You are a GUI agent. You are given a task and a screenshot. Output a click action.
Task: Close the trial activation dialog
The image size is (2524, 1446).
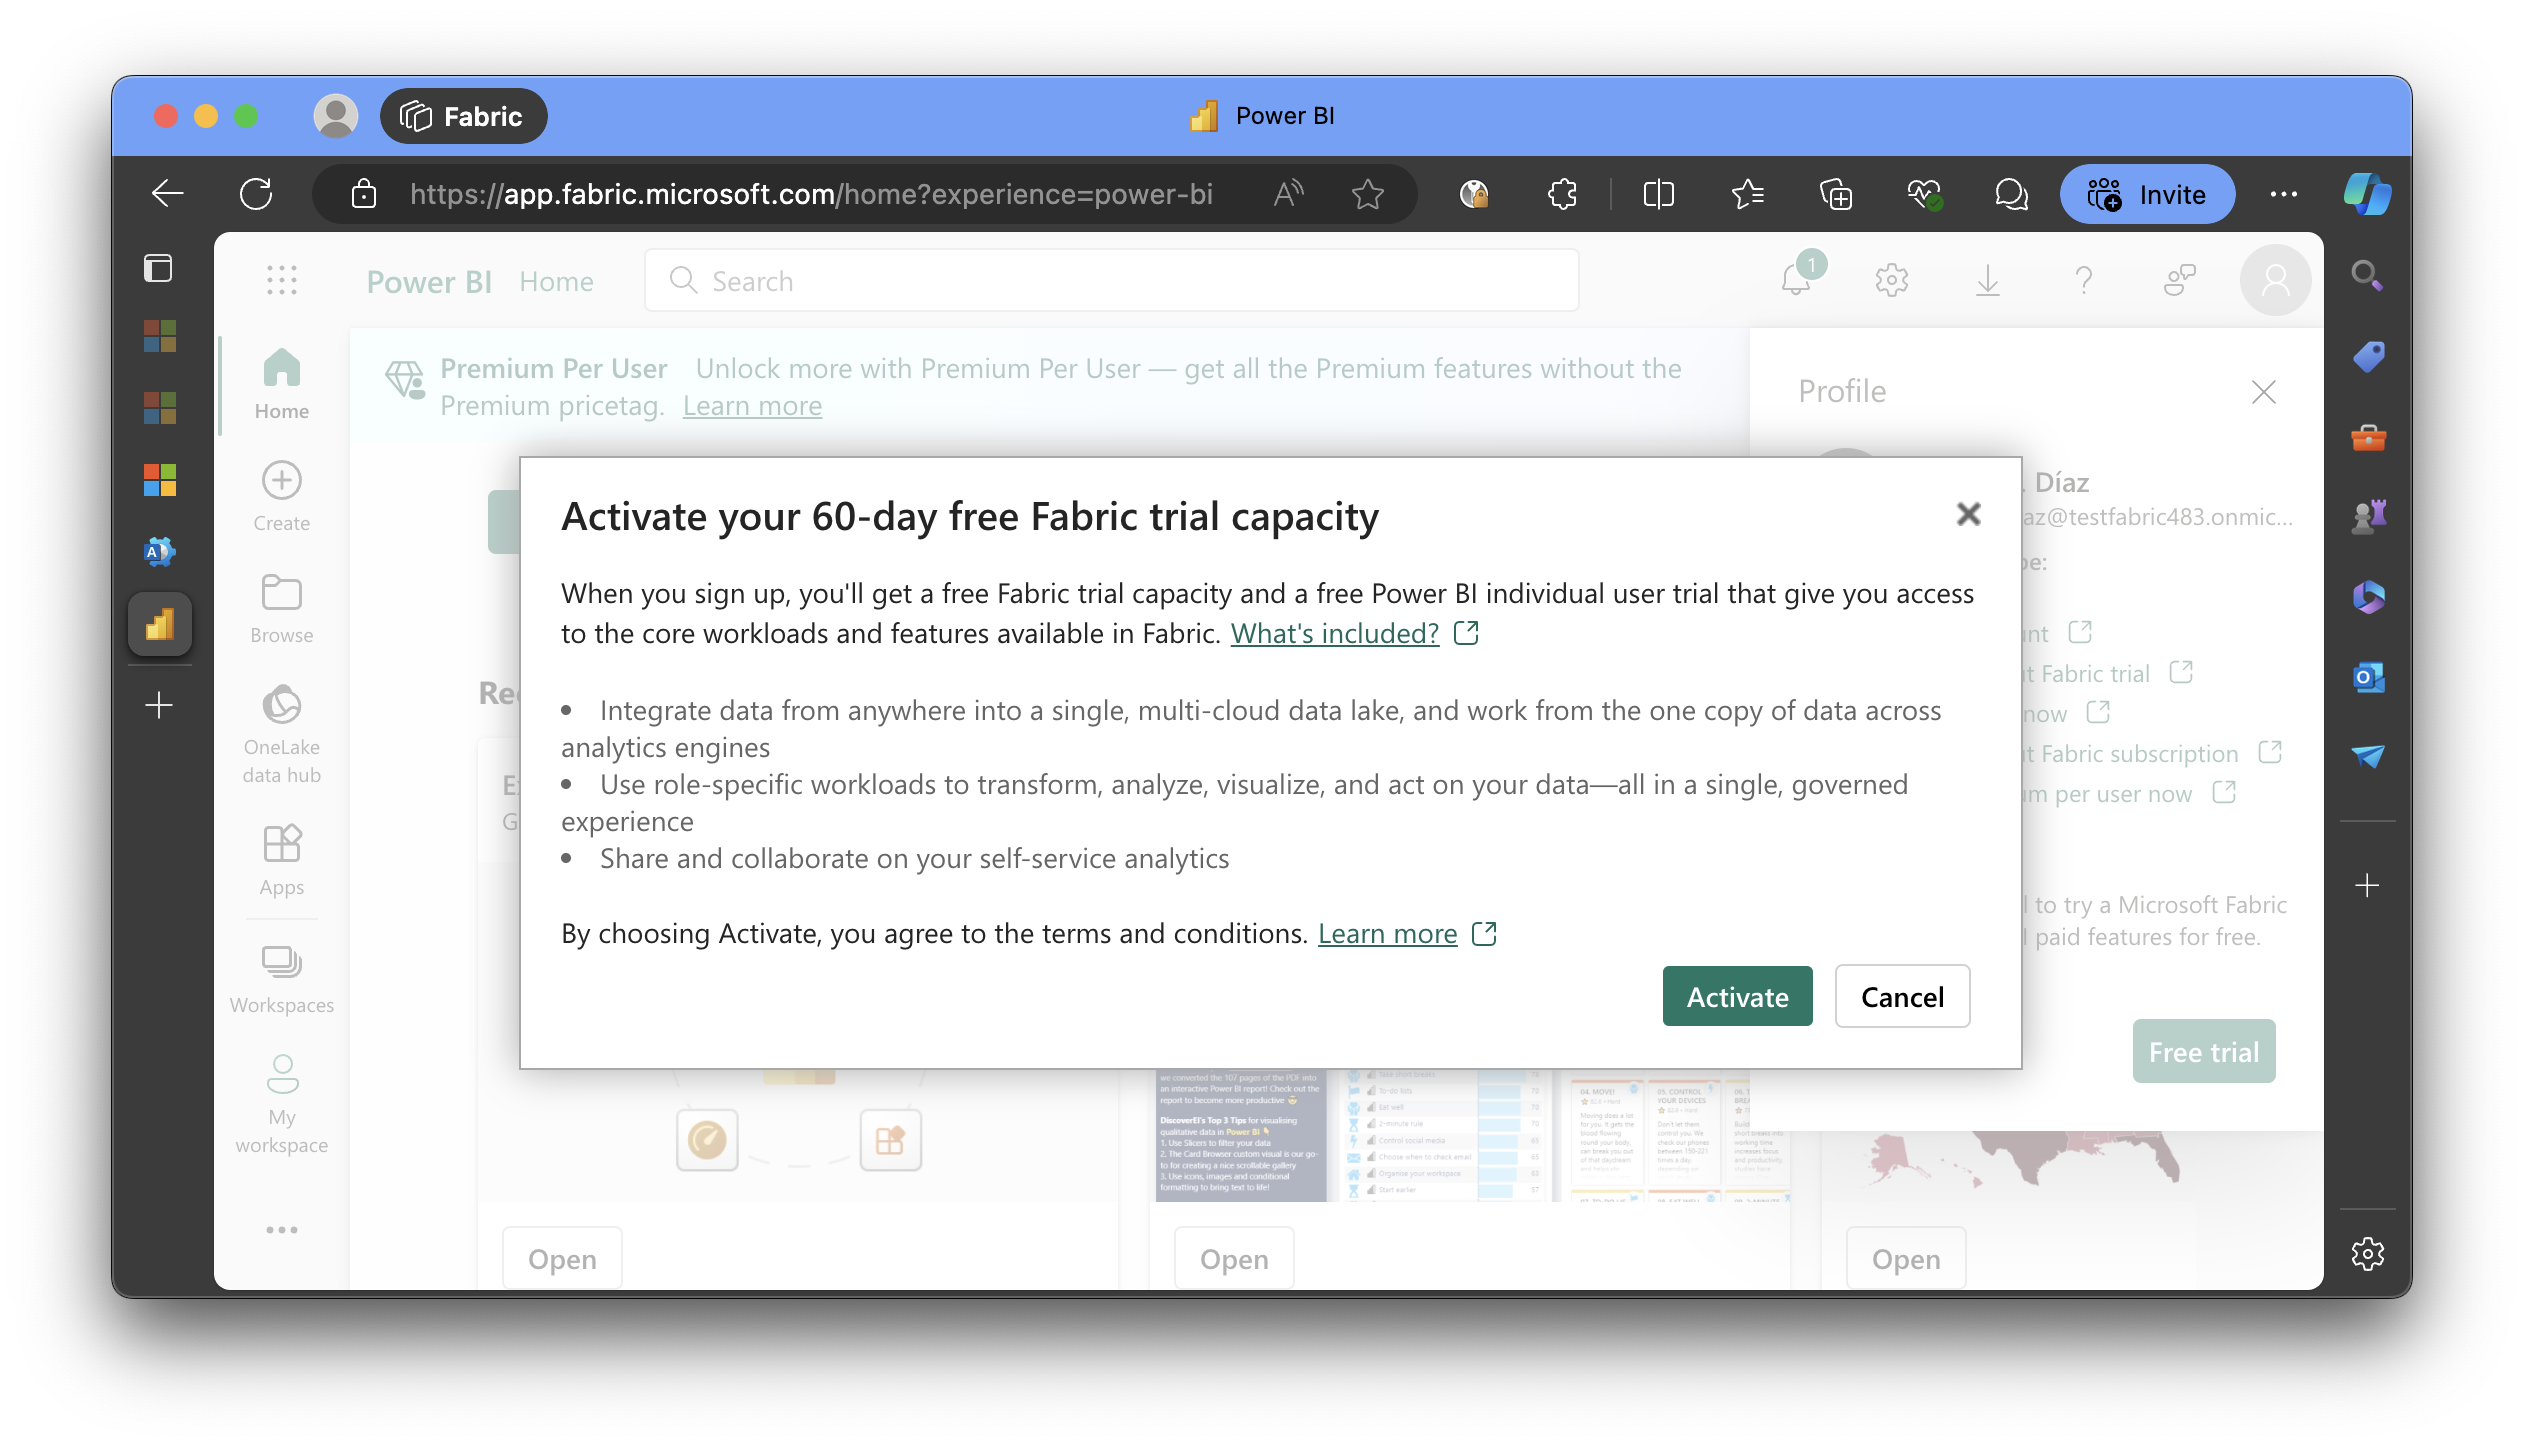(x=1968, y=514)
